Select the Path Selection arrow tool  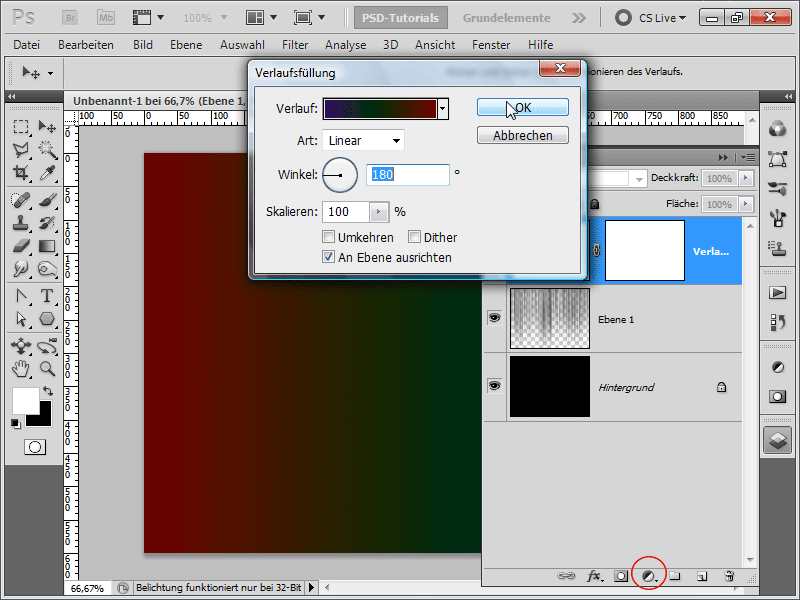click(20, 319)
